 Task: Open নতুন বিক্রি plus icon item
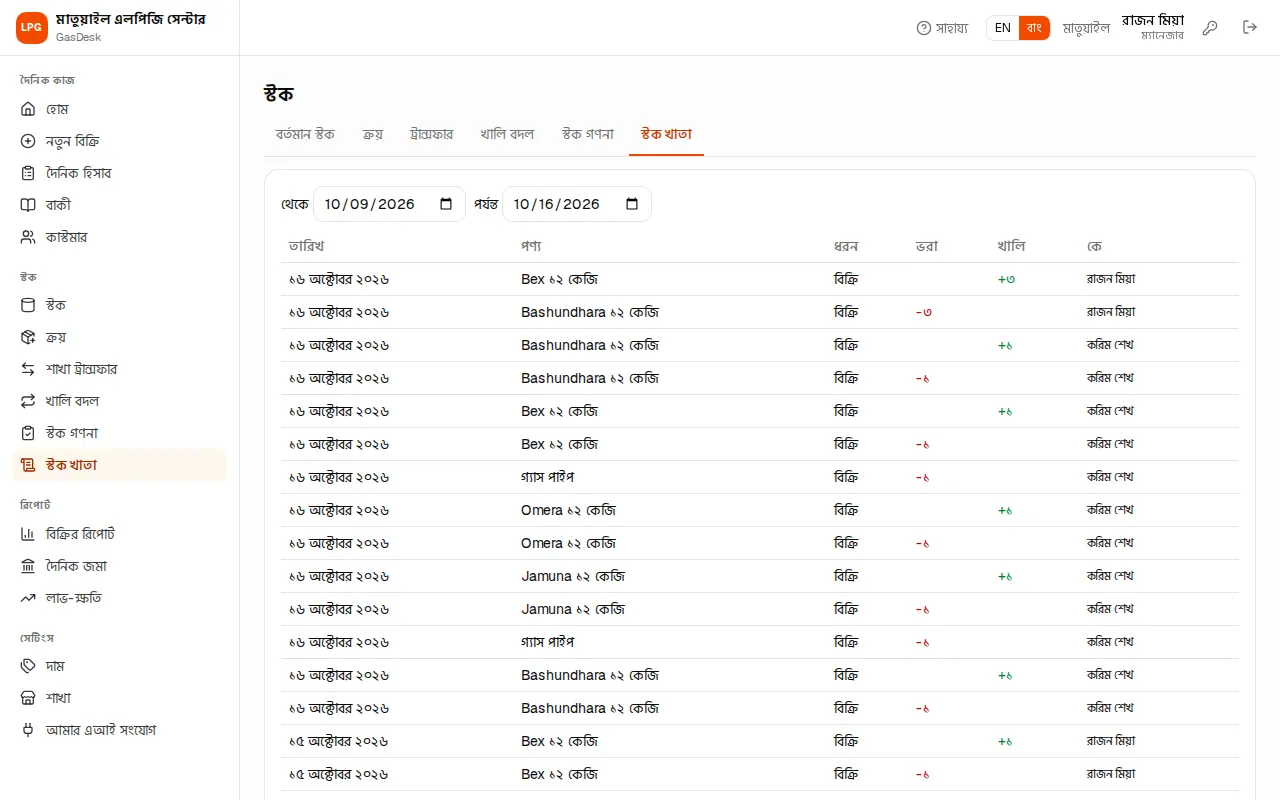pos(119,141)
